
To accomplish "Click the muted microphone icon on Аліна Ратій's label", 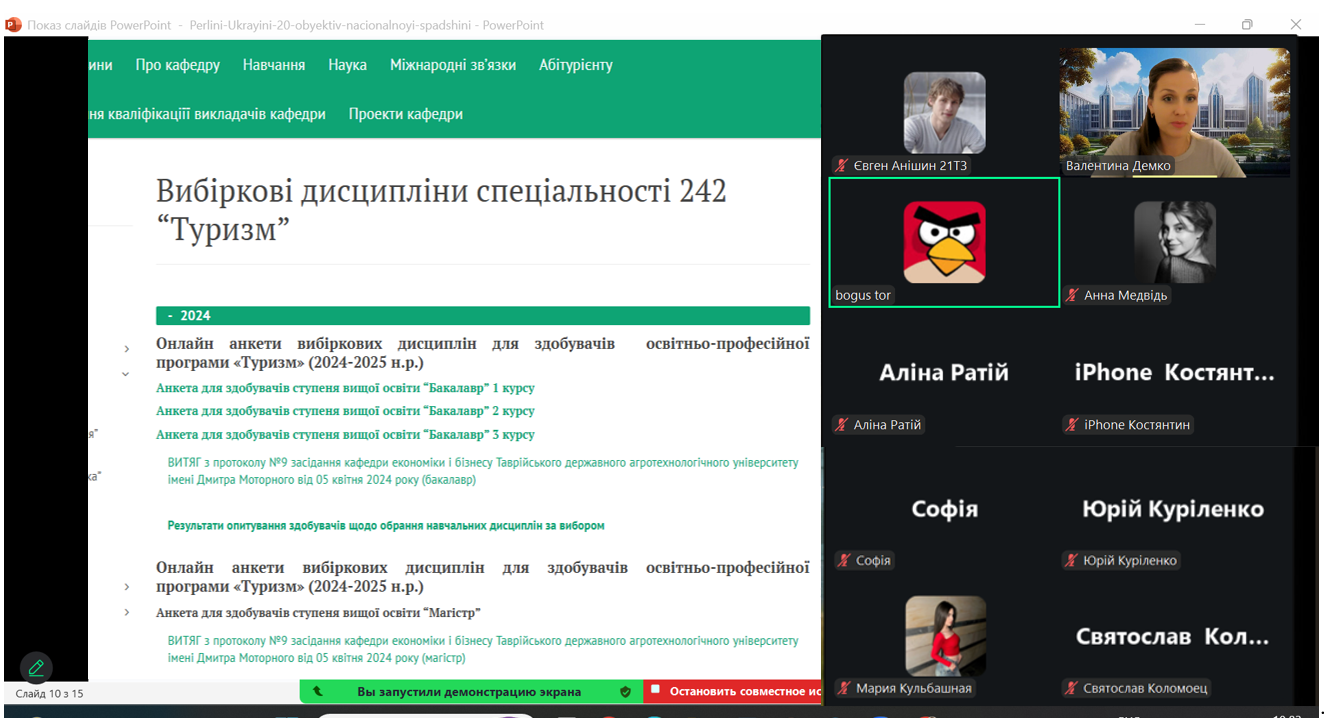I will tap(842, 425).
